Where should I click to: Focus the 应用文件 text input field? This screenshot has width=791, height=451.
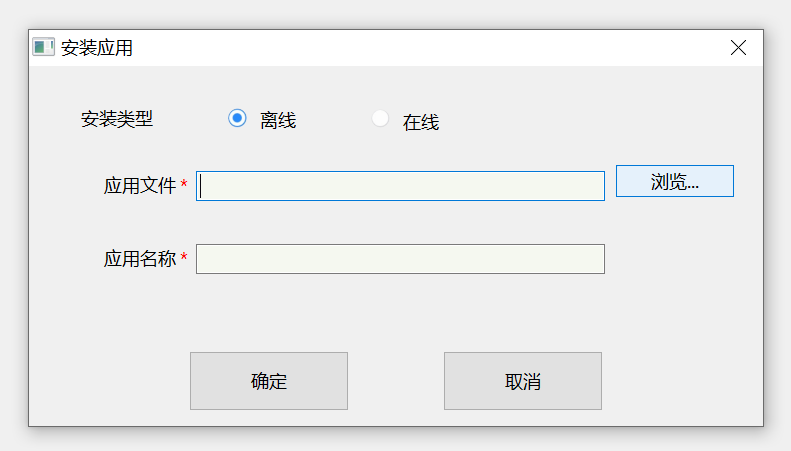400,186
